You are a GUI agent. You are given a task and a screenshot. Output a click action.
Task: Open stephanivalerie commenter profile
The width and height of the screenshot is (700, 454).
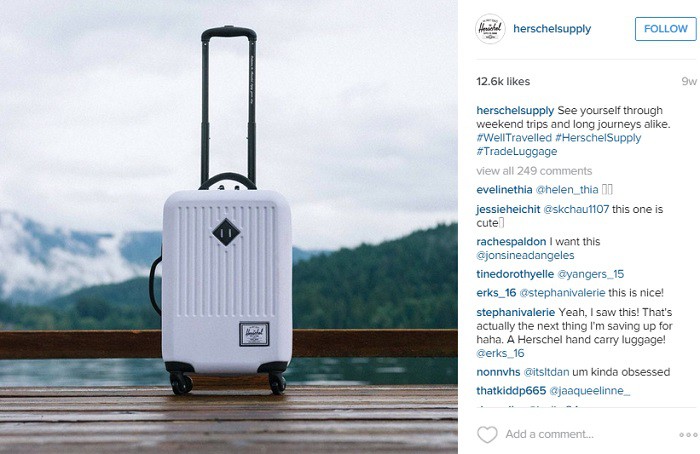516,312
